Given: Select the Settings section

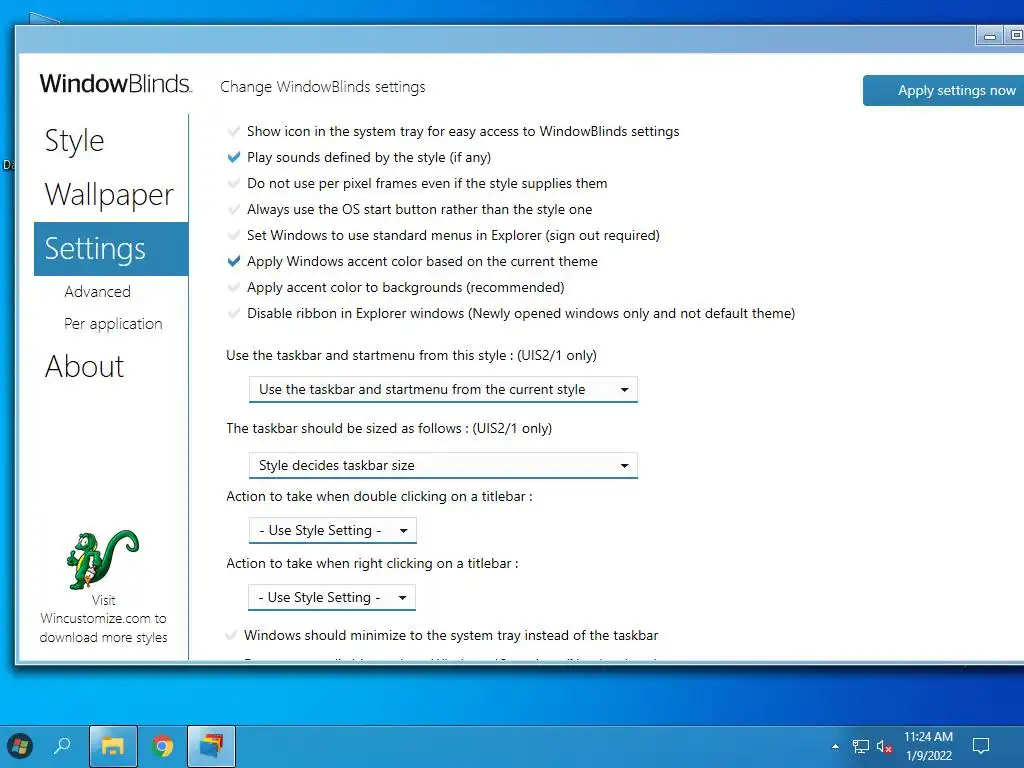Looking at the screenshot, I should [x=111, y=249].
